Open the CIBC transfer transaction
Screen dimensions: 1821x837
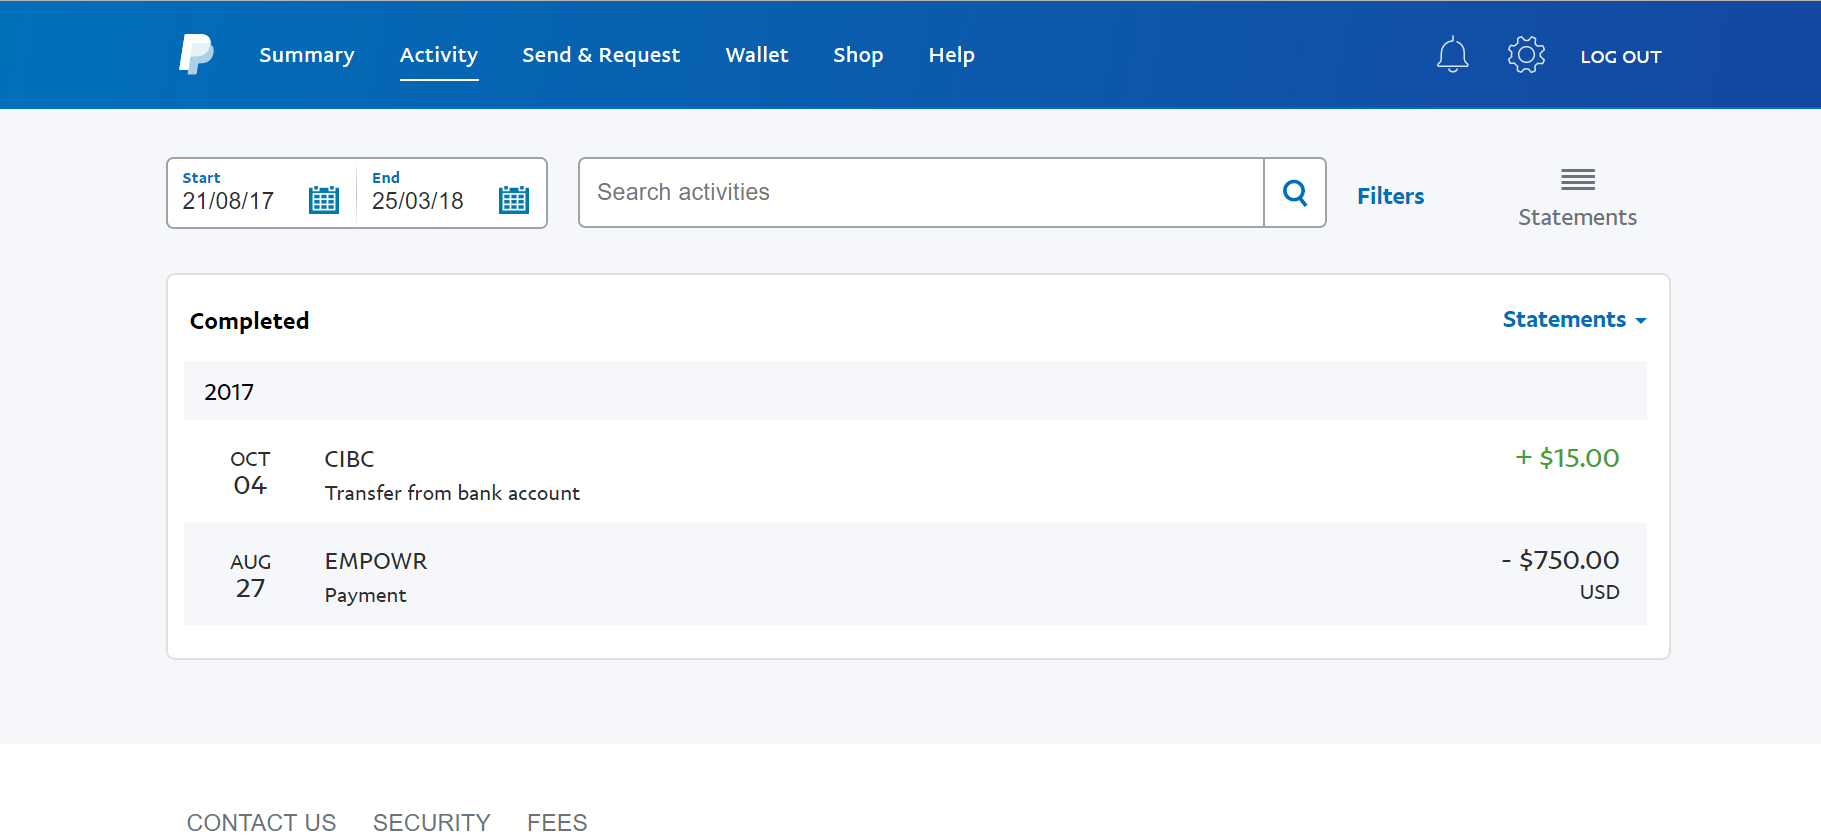coord(915,472)
